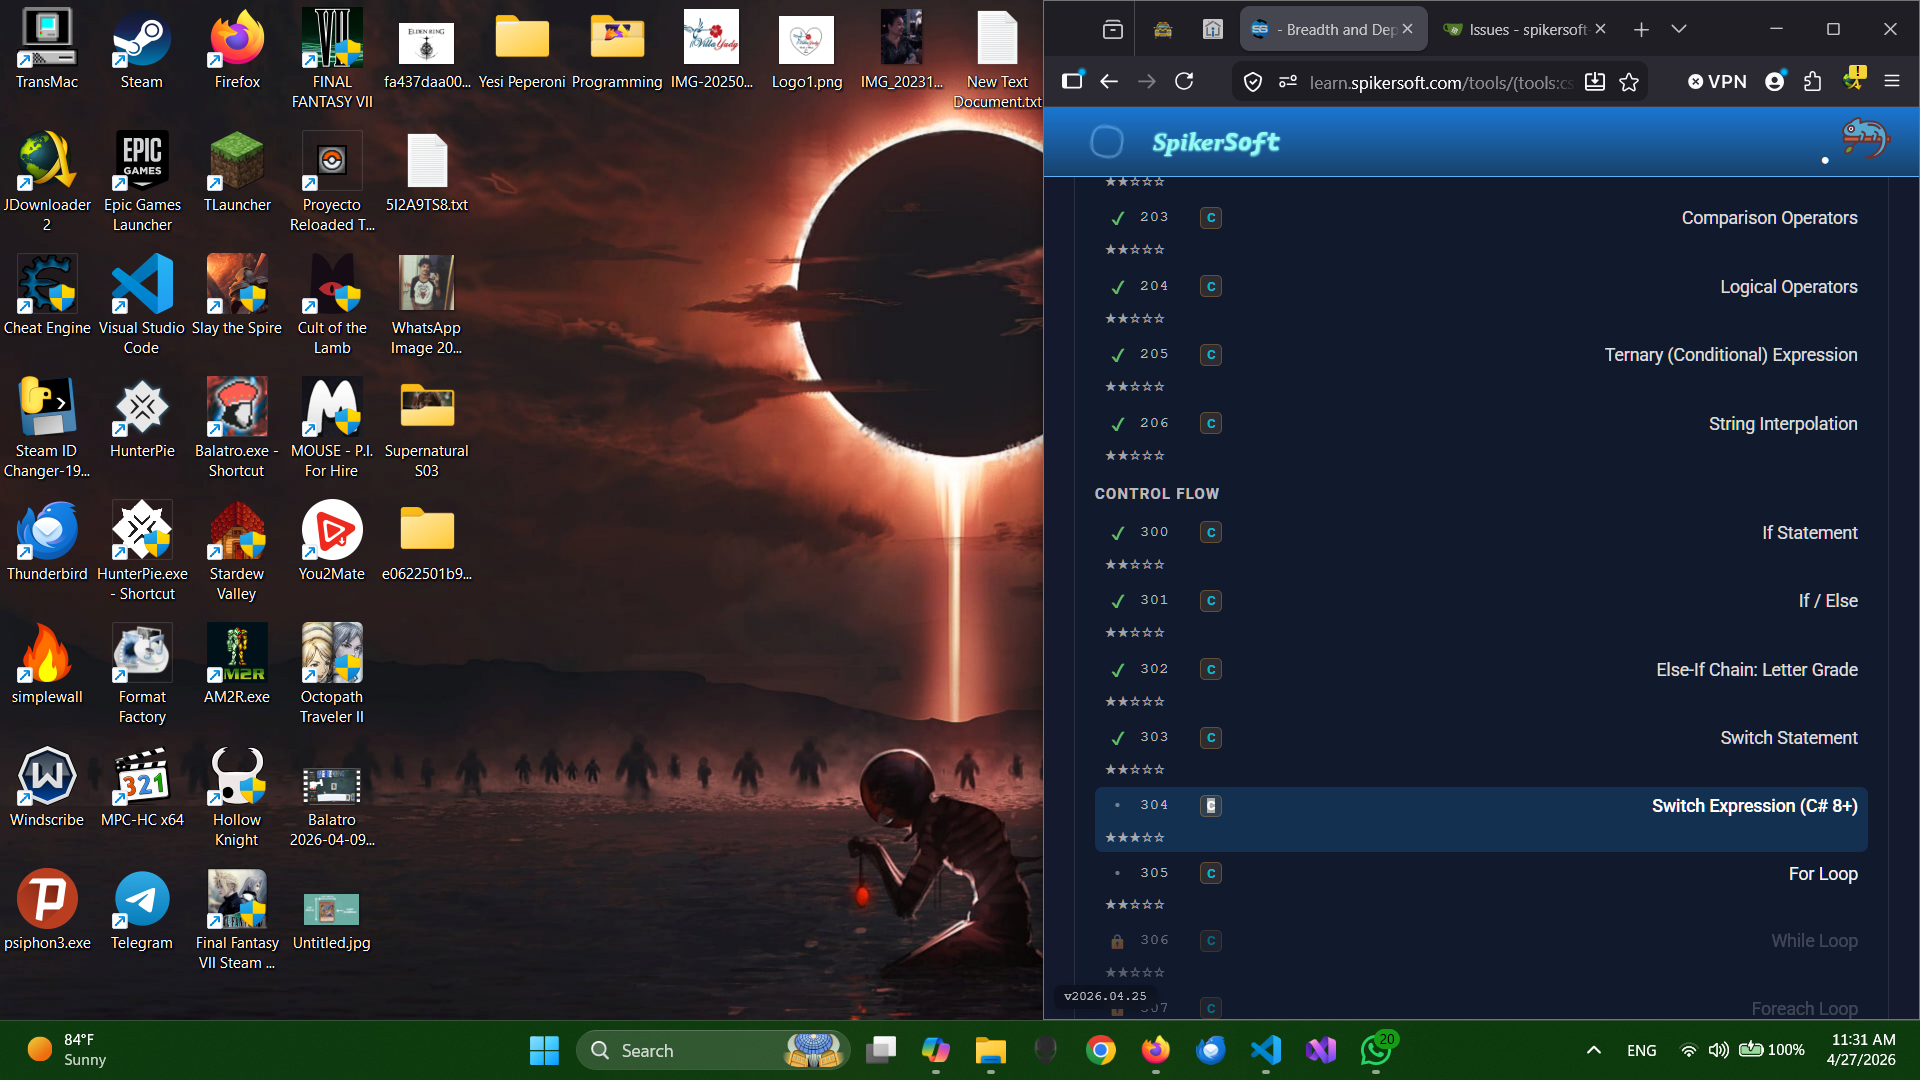
Task: Toggle the VPN button in the toolbar
Action: point(1717,82)
